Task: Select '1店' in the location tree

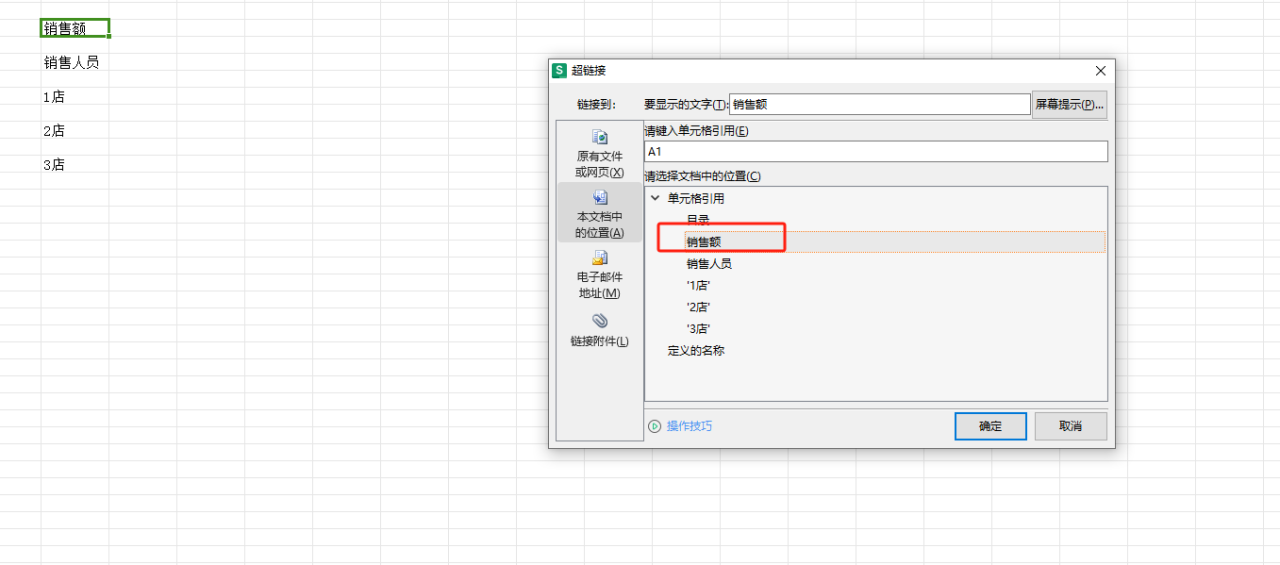Action: click(x=698, y=286)
